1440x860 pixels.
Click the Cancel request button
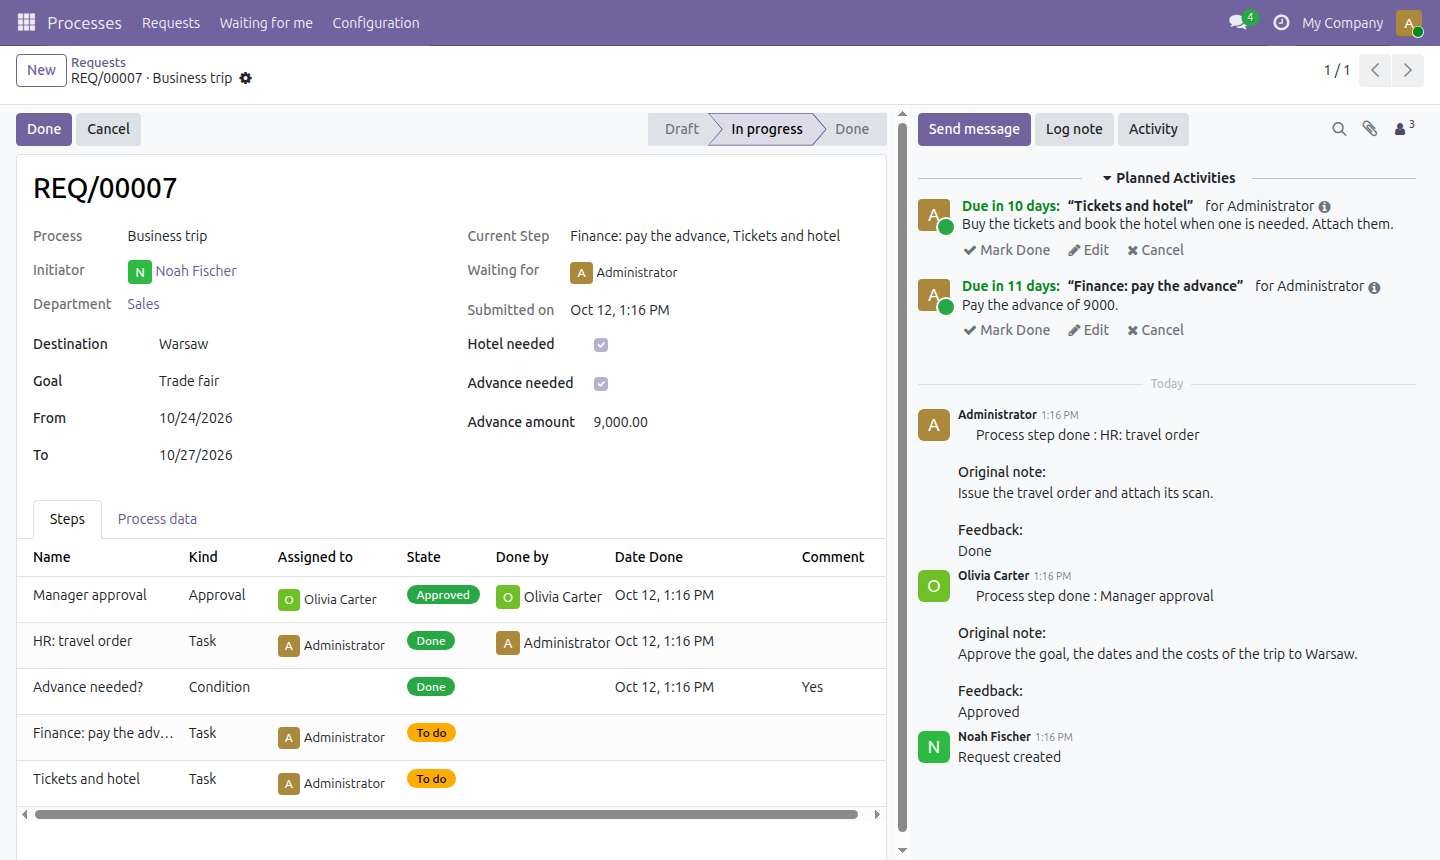108,129
